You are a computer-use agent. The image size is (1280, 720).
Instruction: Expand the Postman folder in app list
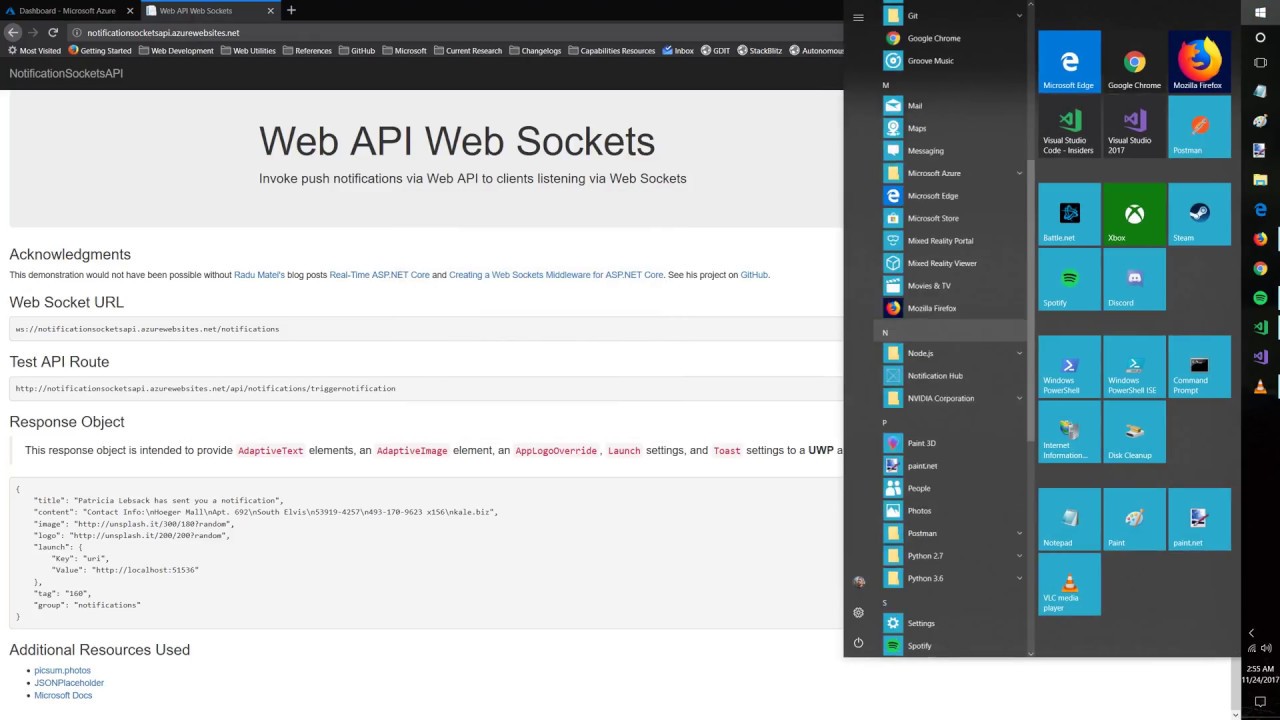click(953, 533)
